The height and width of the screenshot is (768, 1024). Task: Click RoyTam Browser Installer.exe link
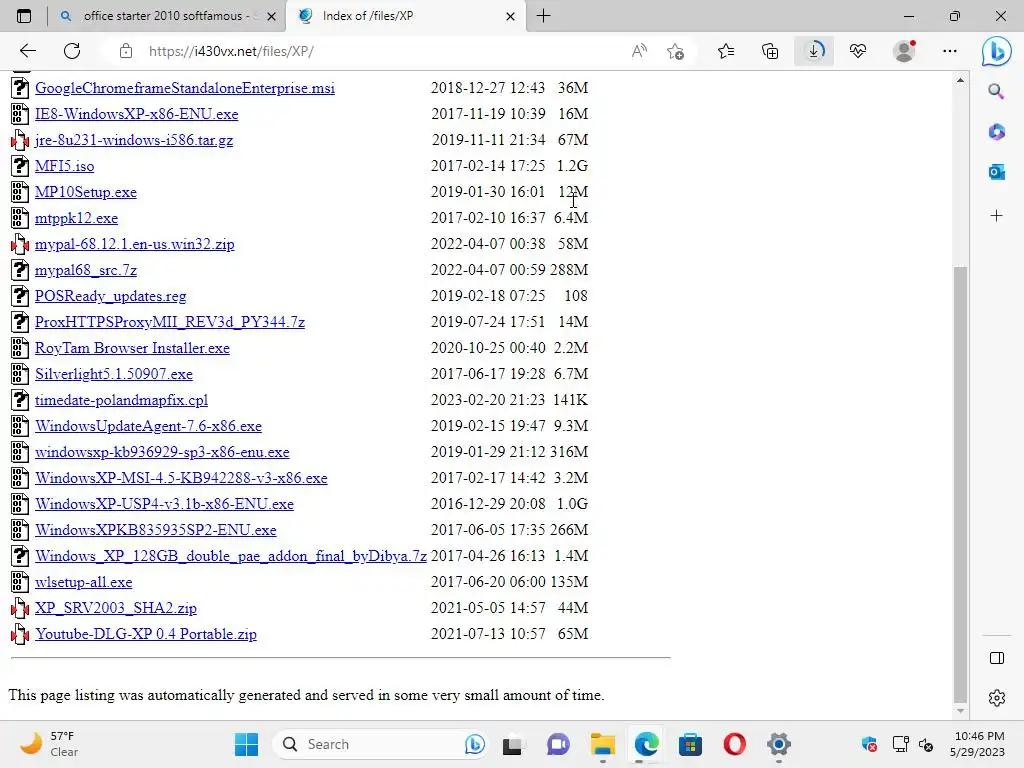pos(133,348)
